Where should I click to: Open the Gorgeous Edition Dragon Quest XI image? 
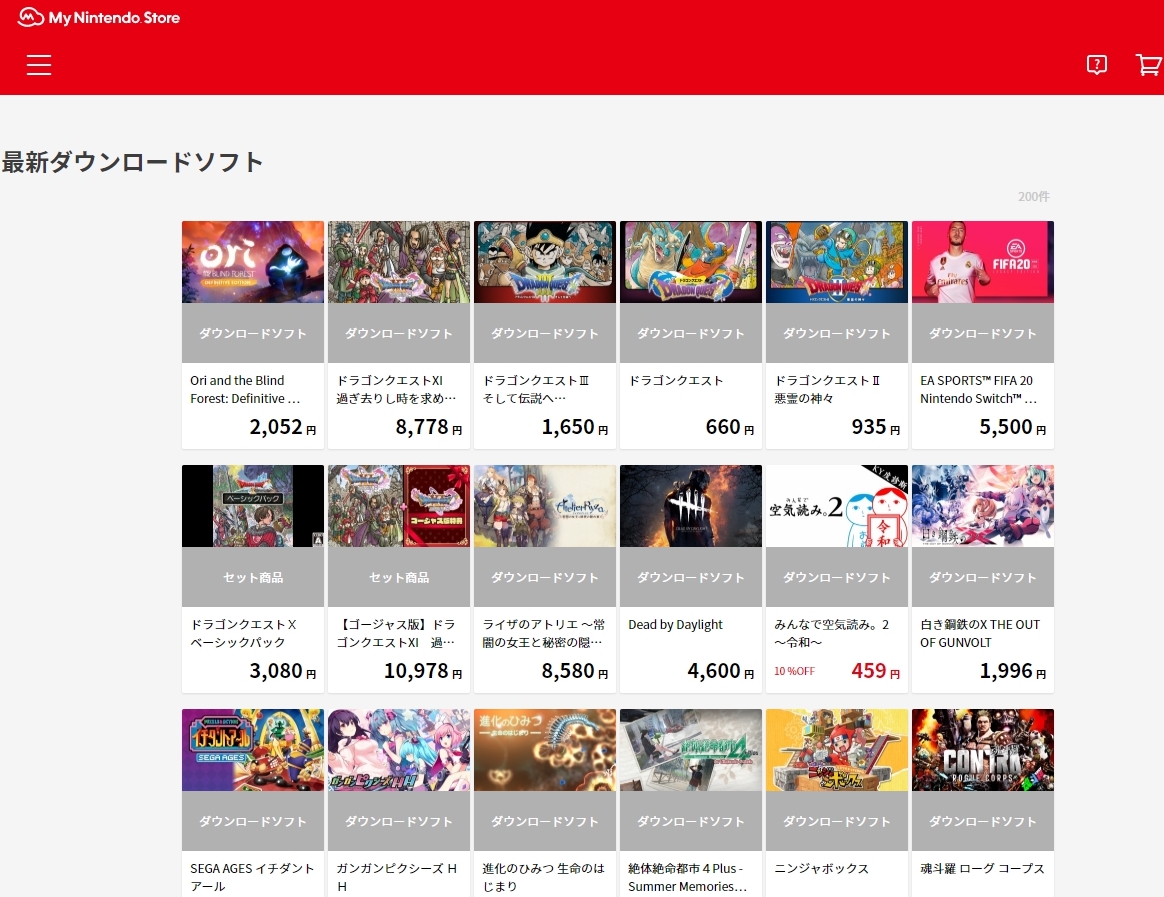pyautogui.click(x=399, y=506)
